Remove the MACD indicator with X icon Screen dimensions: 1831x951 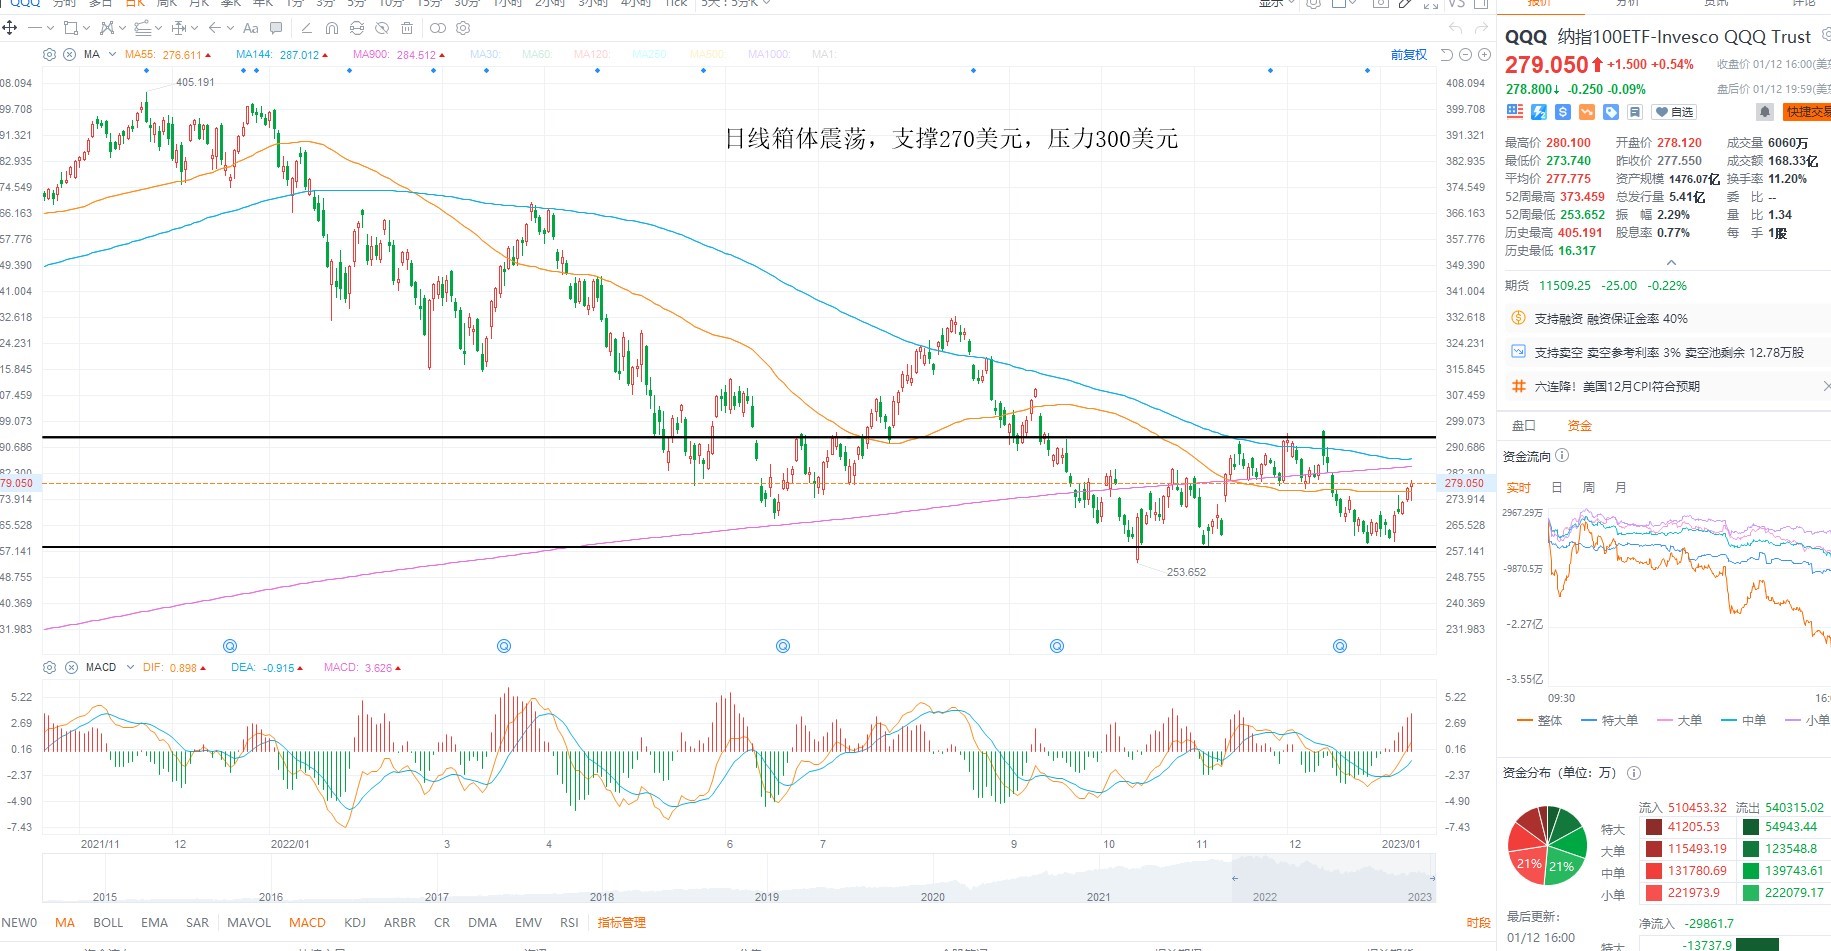point(71,667)
